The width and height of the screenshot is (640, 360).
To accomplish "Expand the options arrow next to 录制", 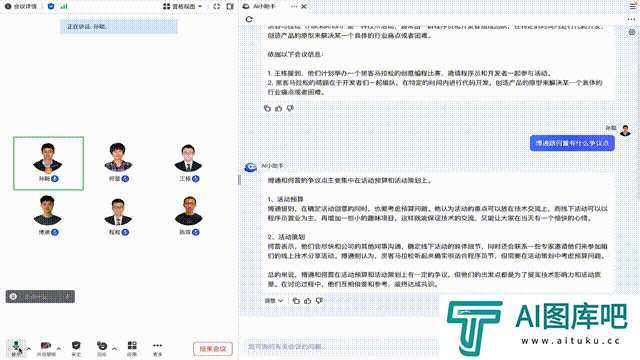I will tap(114, 349).
